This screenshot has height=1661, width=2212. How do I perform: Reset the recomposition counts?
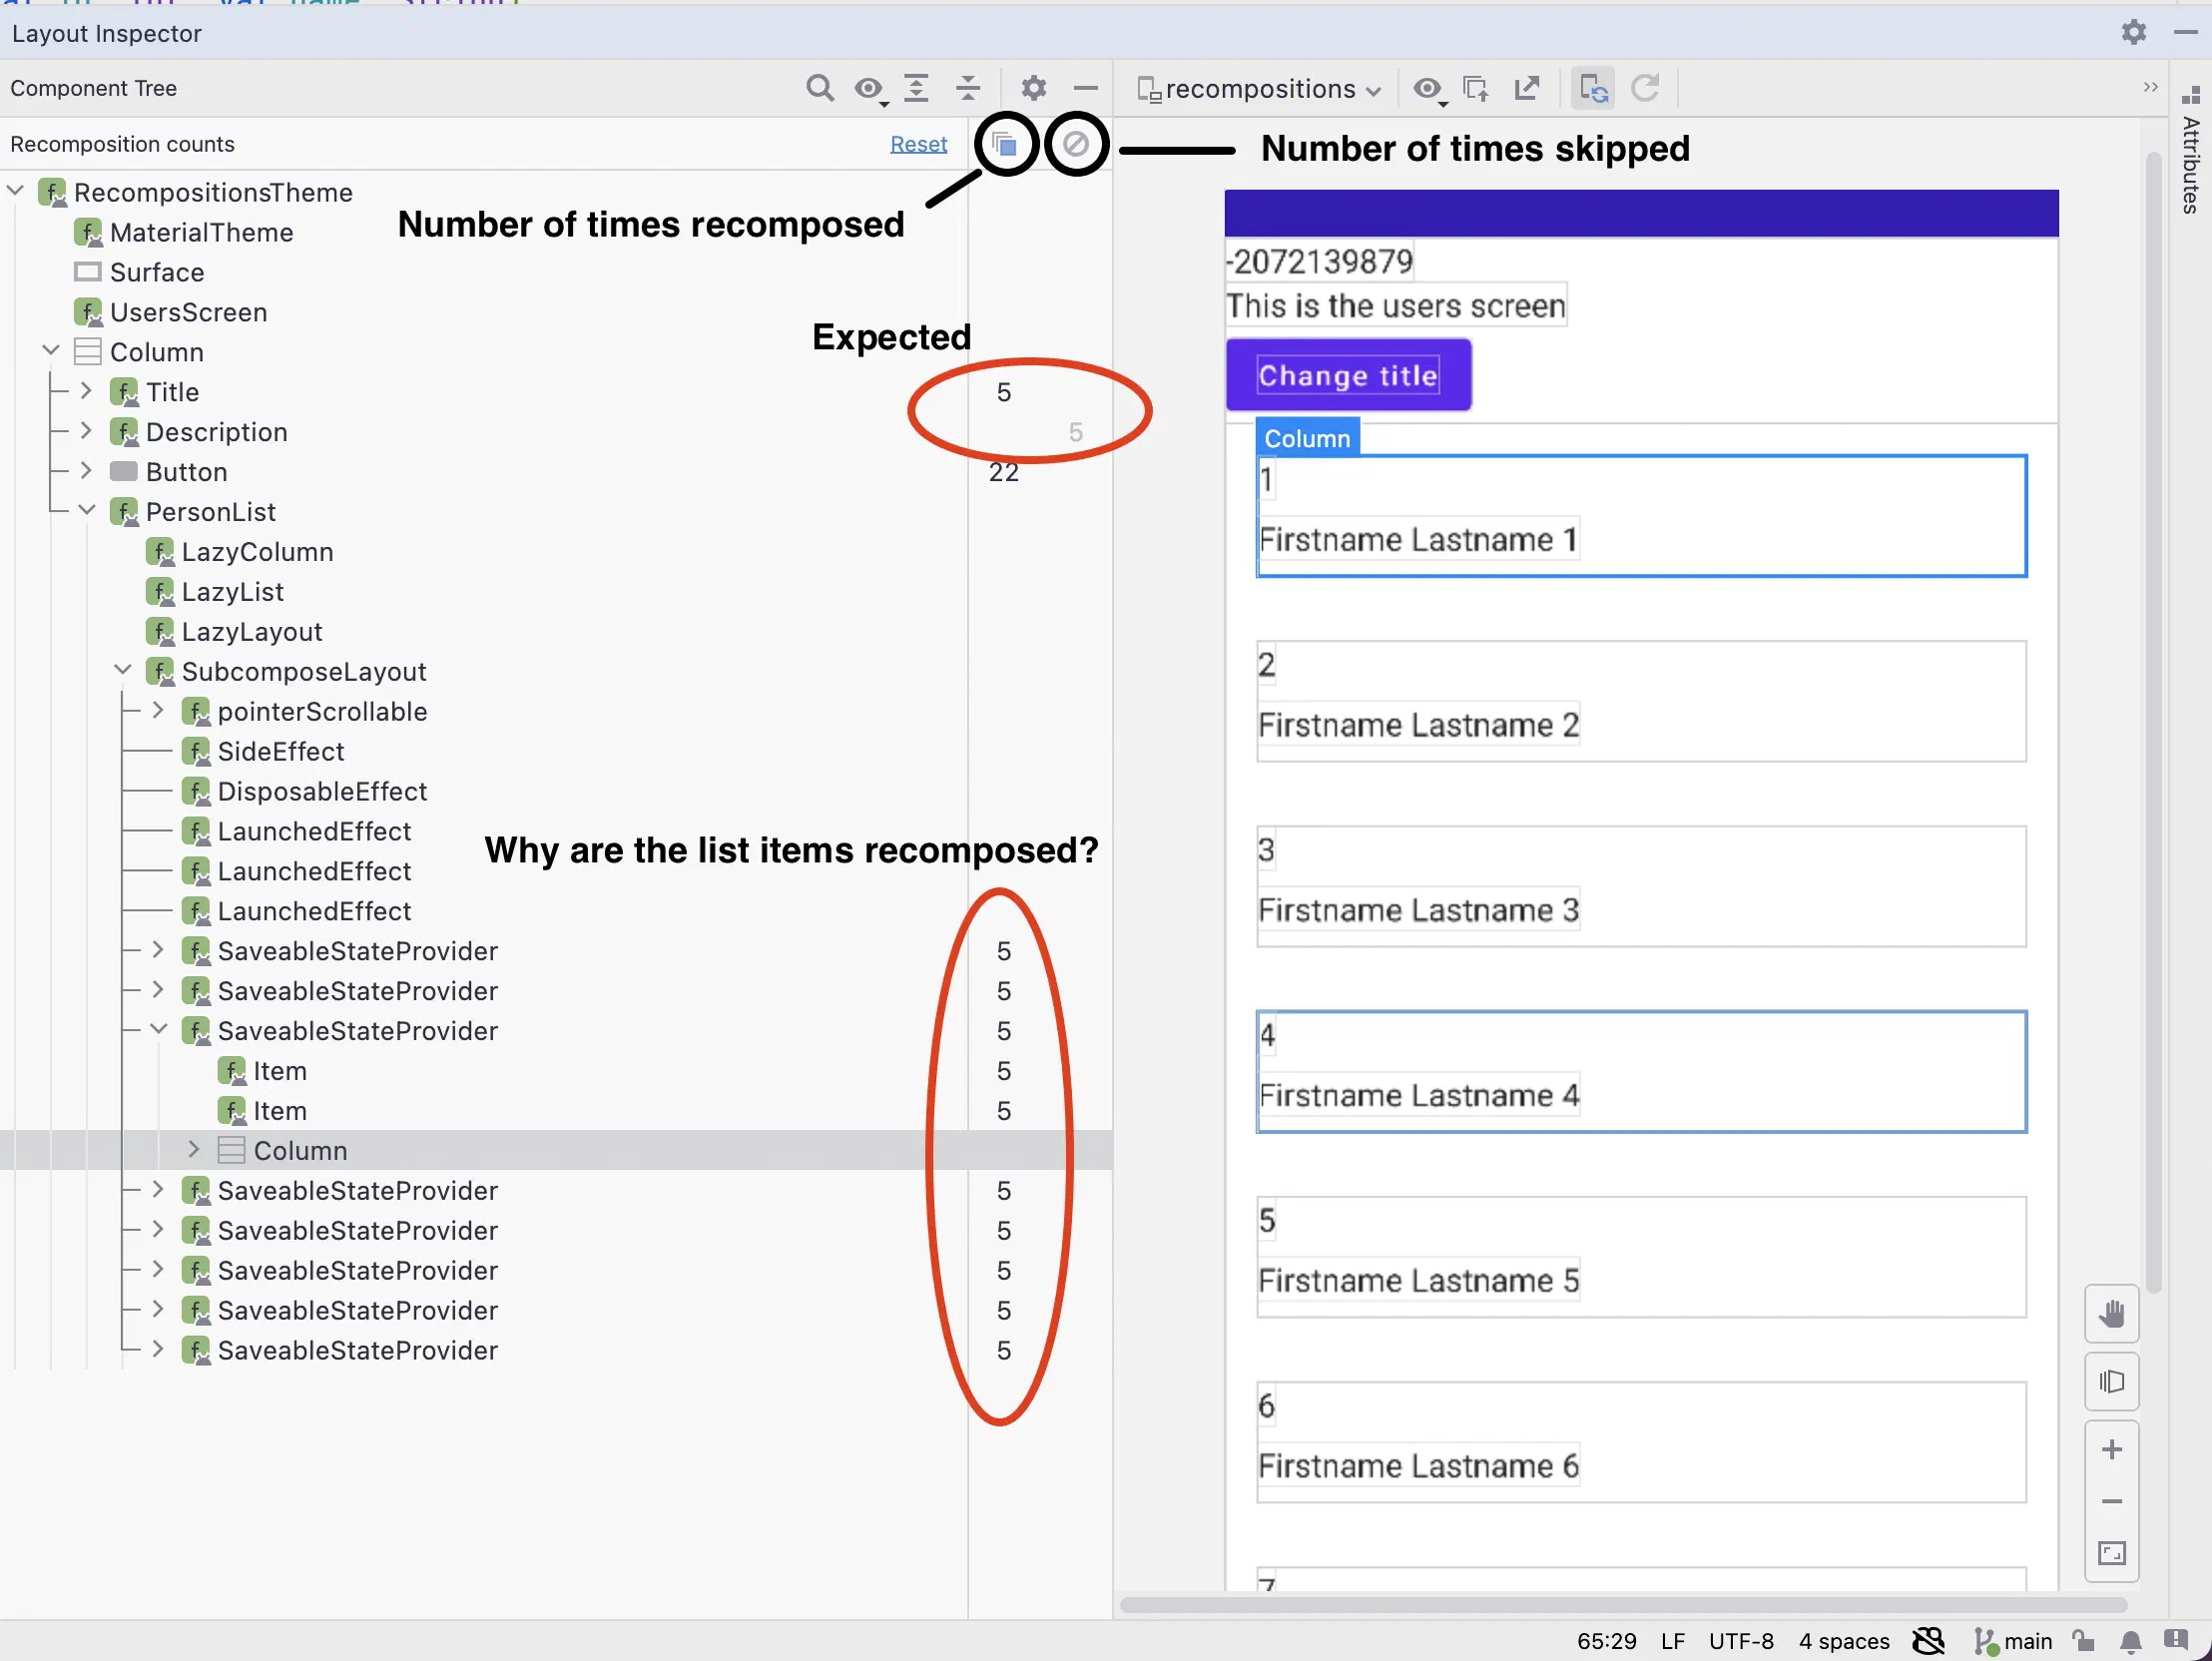coord(918,144)
